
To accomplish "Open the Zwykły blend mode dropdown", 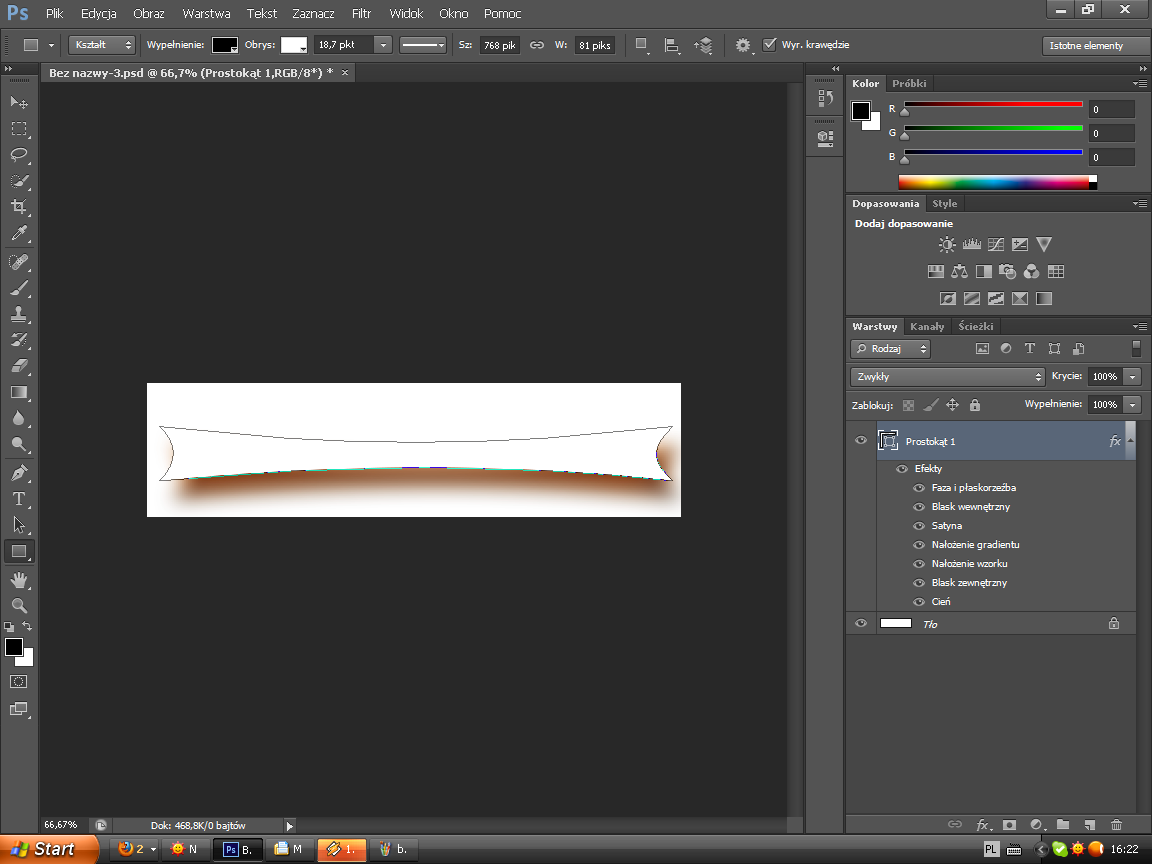I will tap(947, 376).
